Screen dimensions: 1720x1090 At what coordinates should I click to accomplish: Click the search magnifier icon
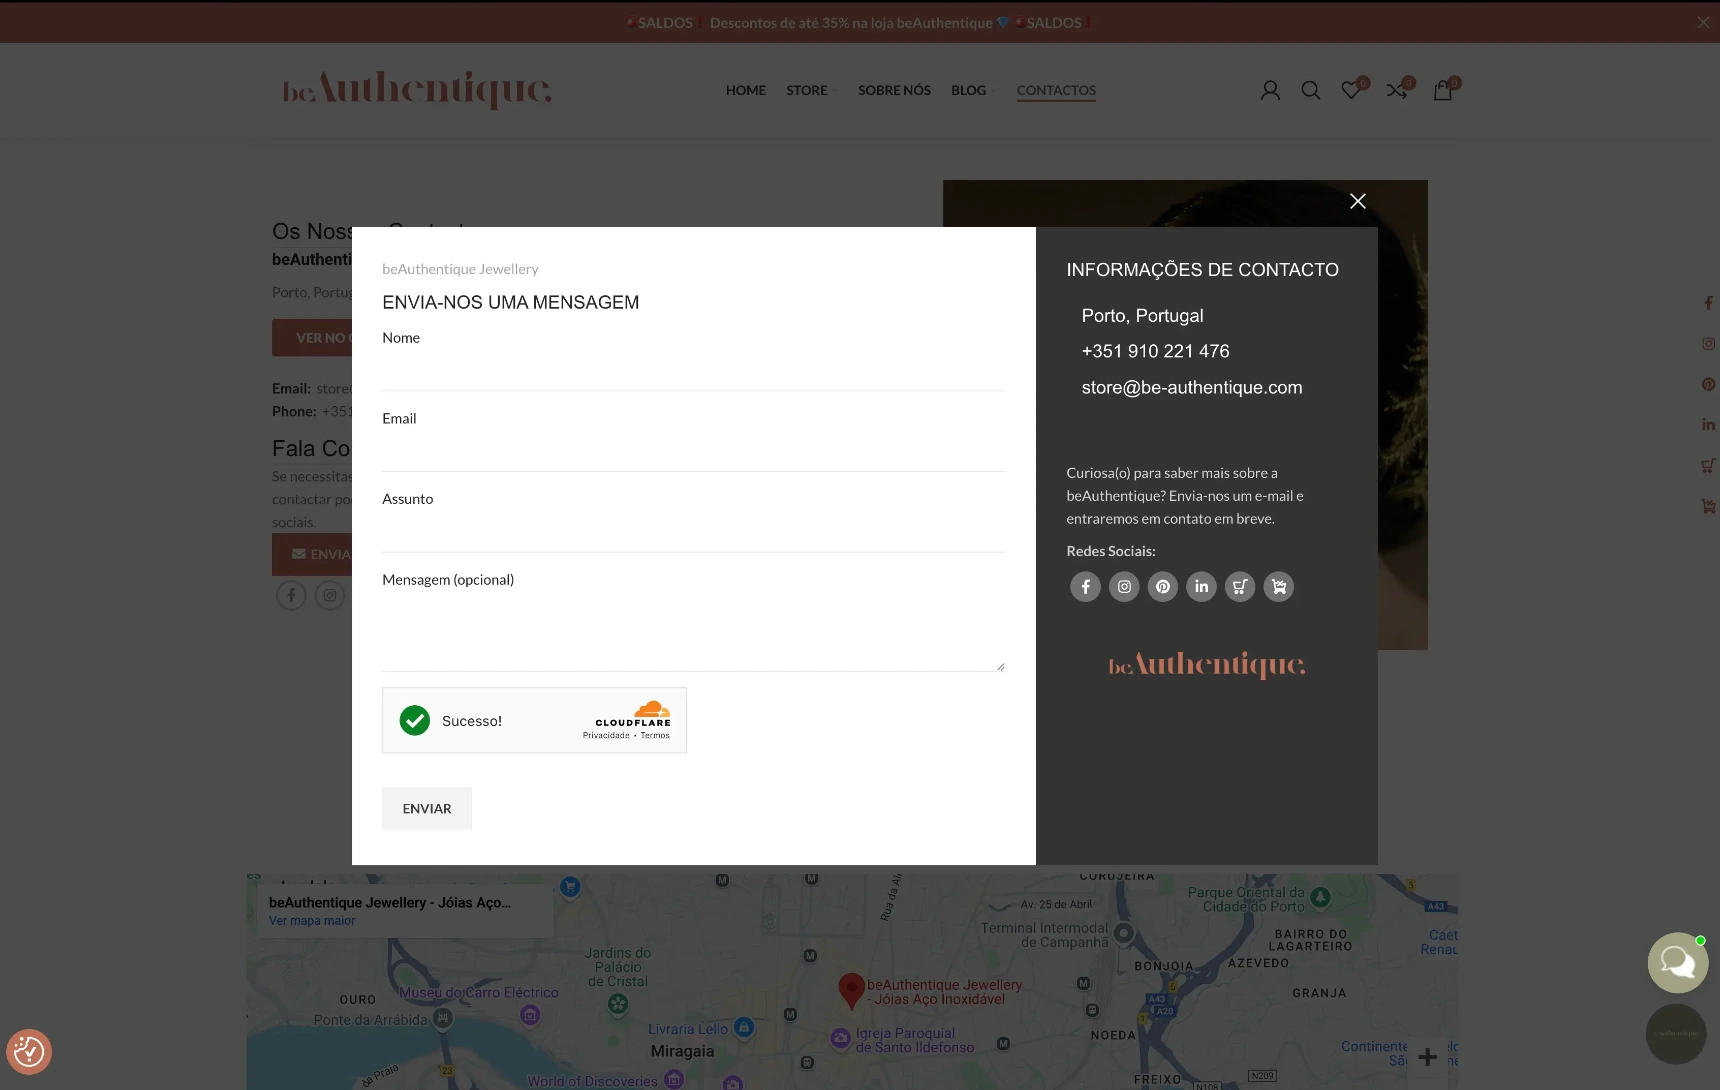[x=1310, y=91]
